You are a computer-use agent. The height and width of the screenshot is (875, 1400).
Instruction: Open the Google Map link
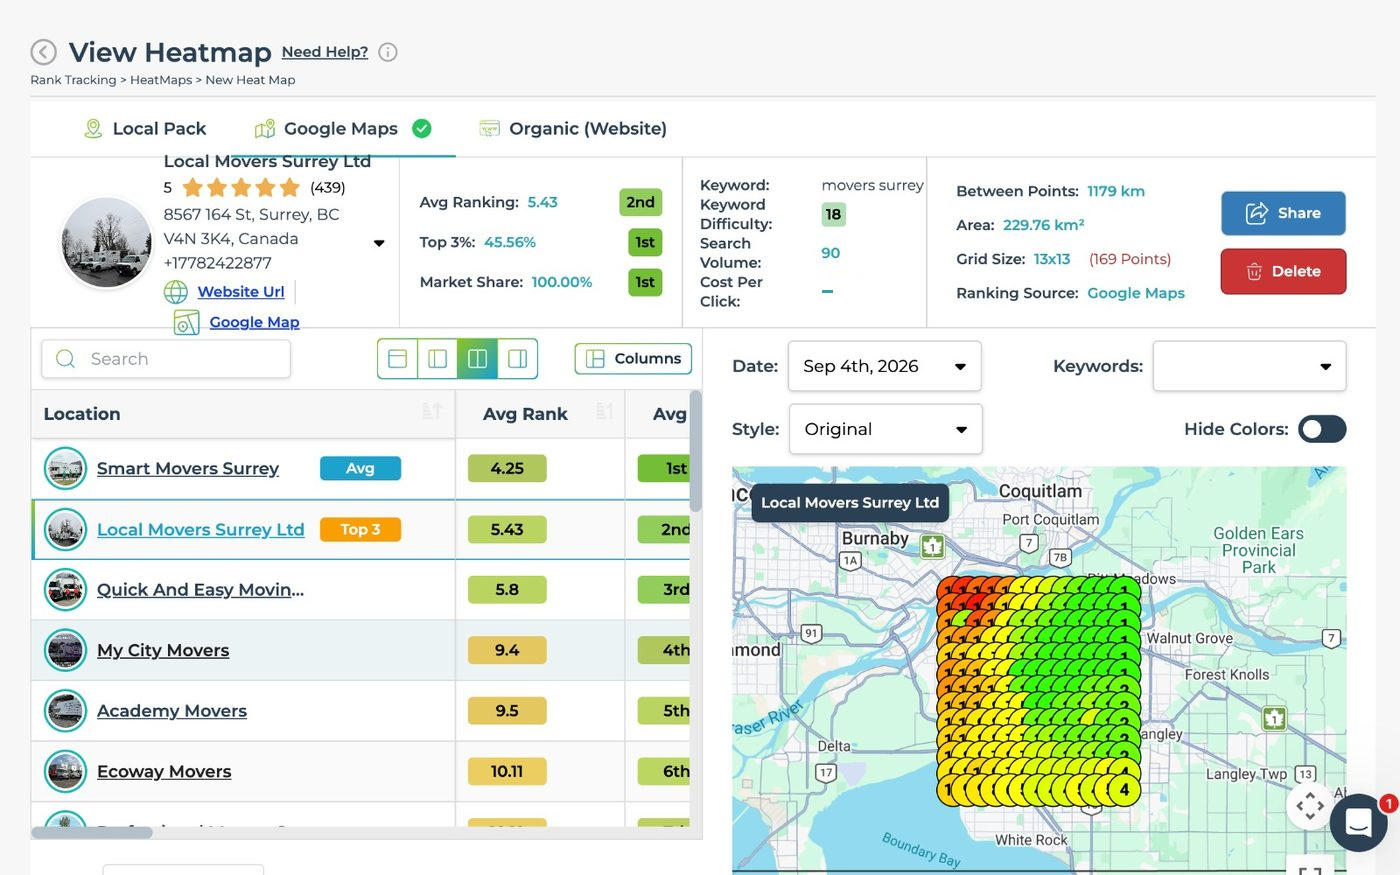coord(254,322)
